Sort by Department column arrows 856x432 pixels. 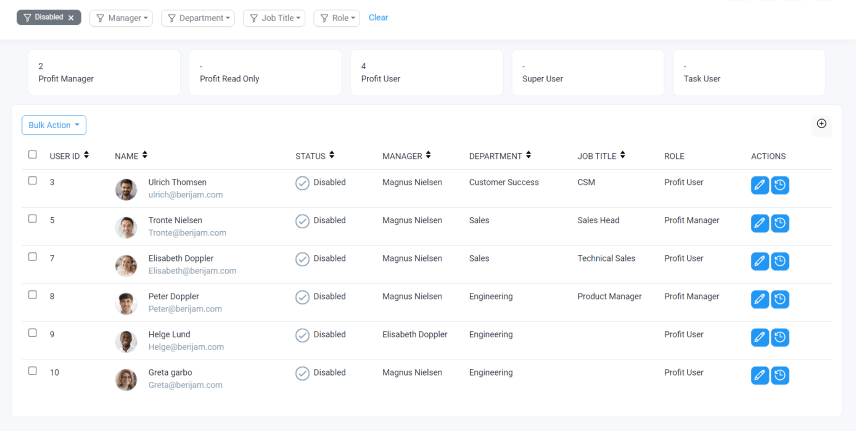528,156
